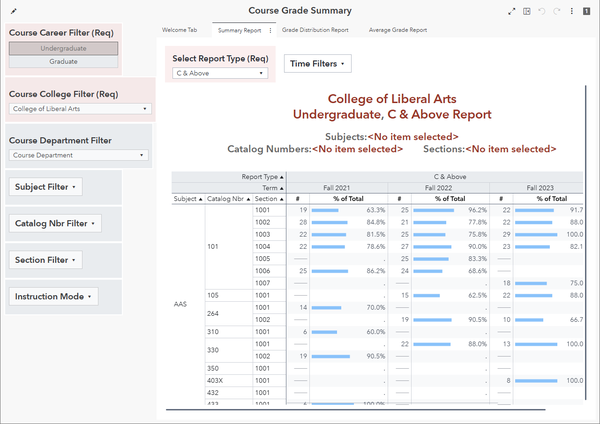Click the alert notification icon
The height and width of the screenshot is (424, 600).
point(586,11)
